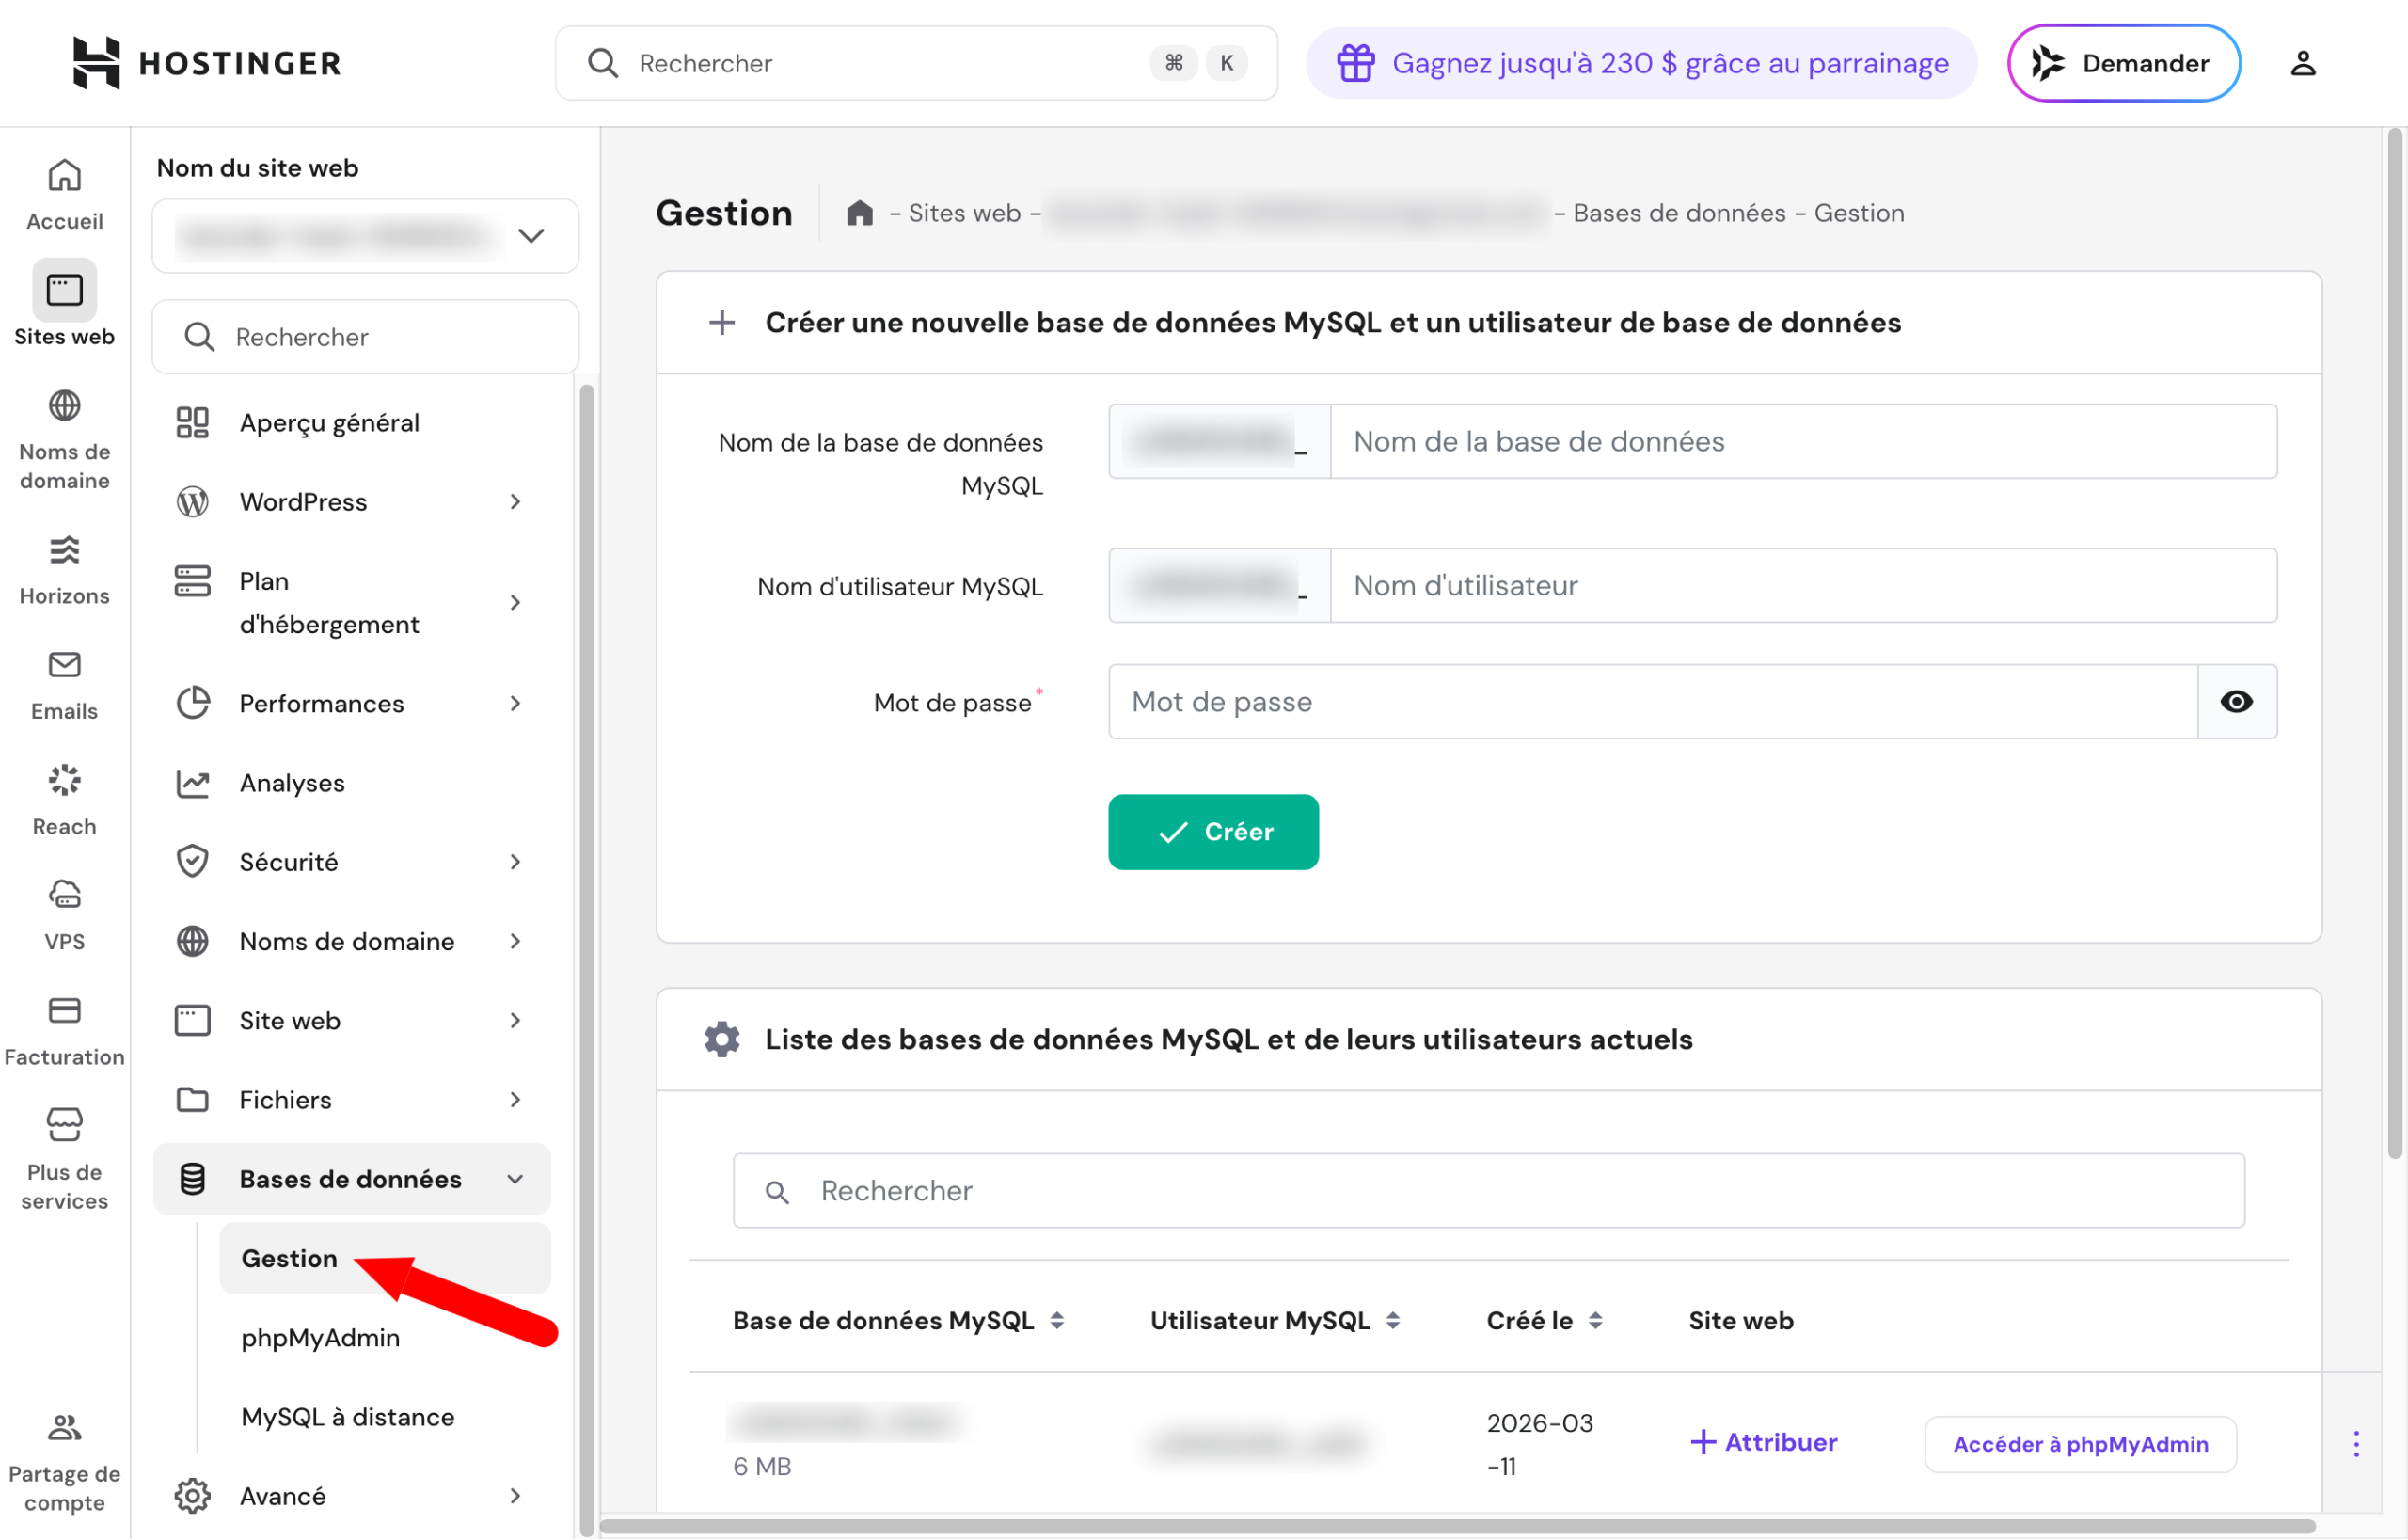The image size is (2408, 1540).
Task: Open the Emails section
Action: (64, 686)
